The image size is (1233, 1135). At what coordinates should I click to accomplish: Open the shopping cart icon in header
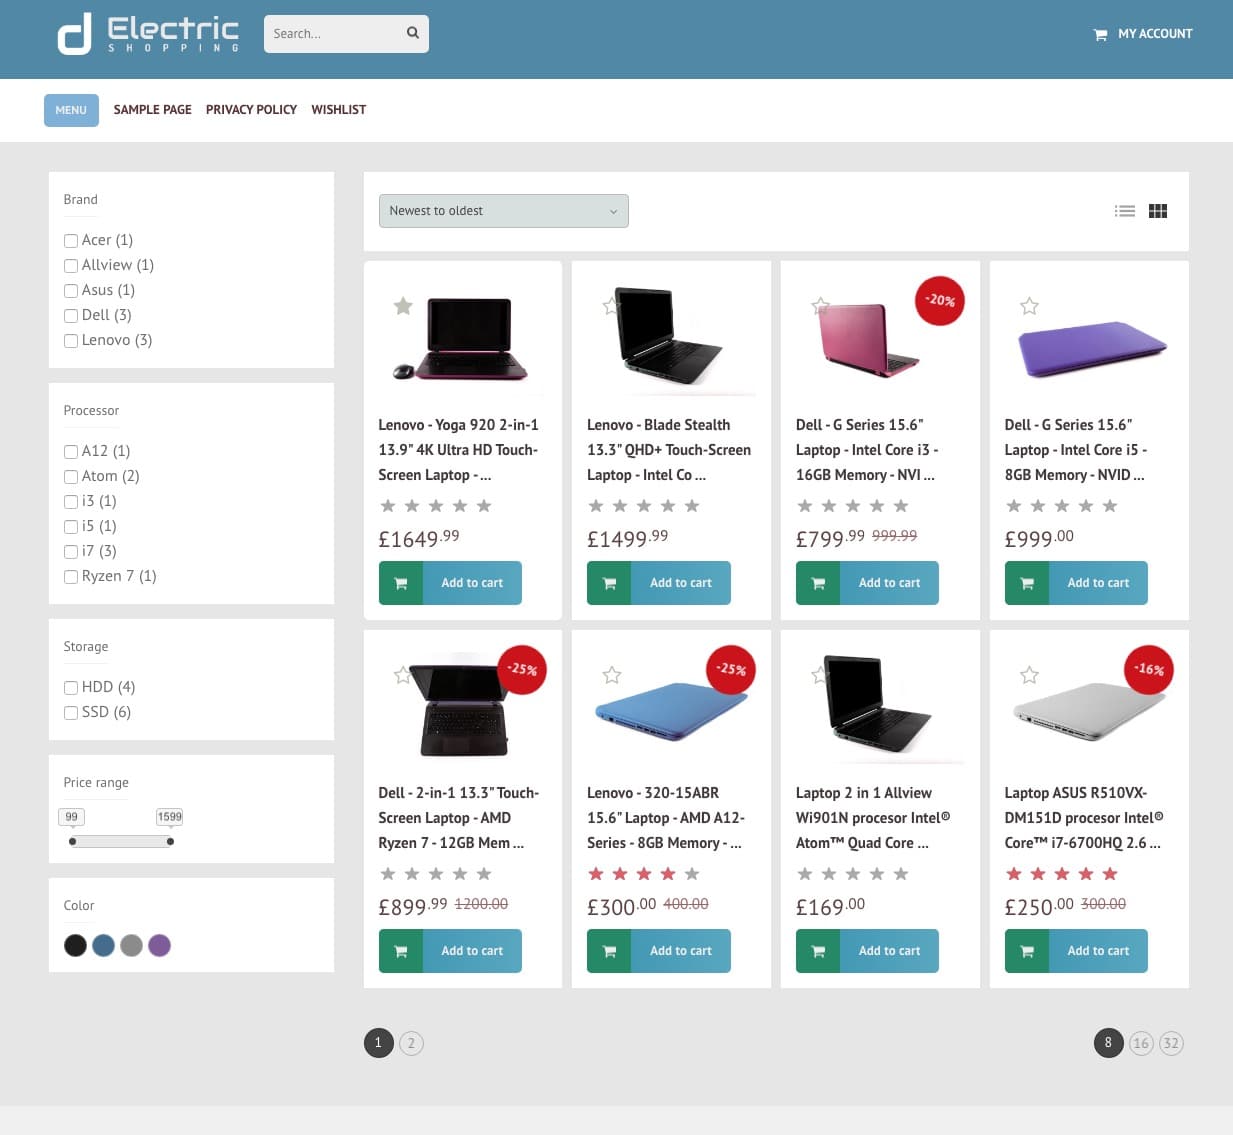(1100, 35)
